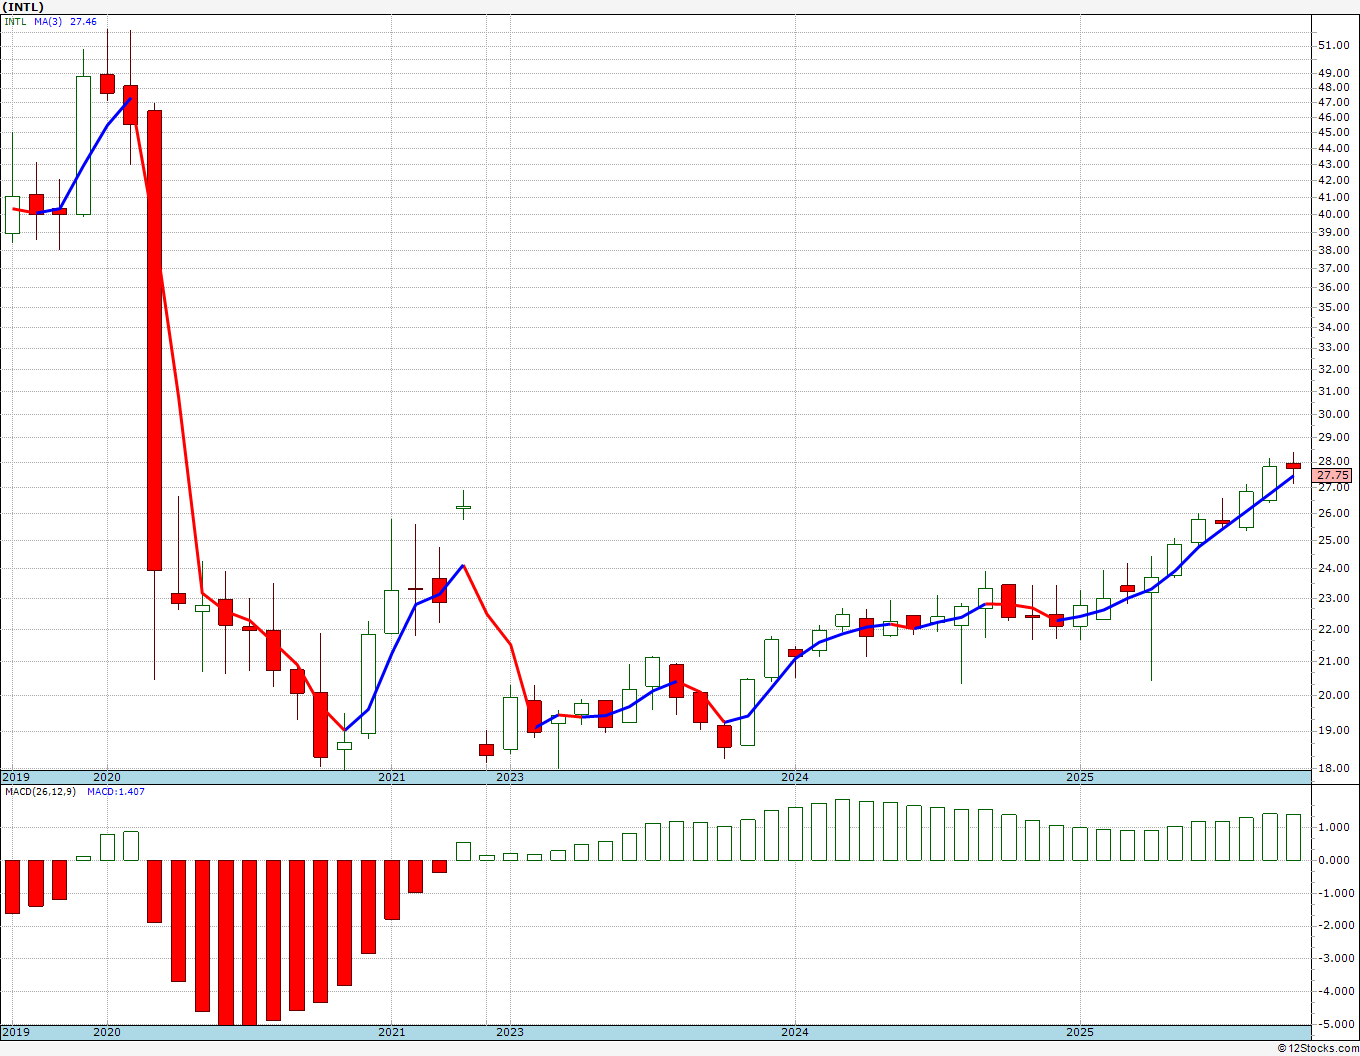Screen dimensions: 1360x1056
Task: Click 2024 on the MACD panel time axis
Action: (x=795, y=1032)
